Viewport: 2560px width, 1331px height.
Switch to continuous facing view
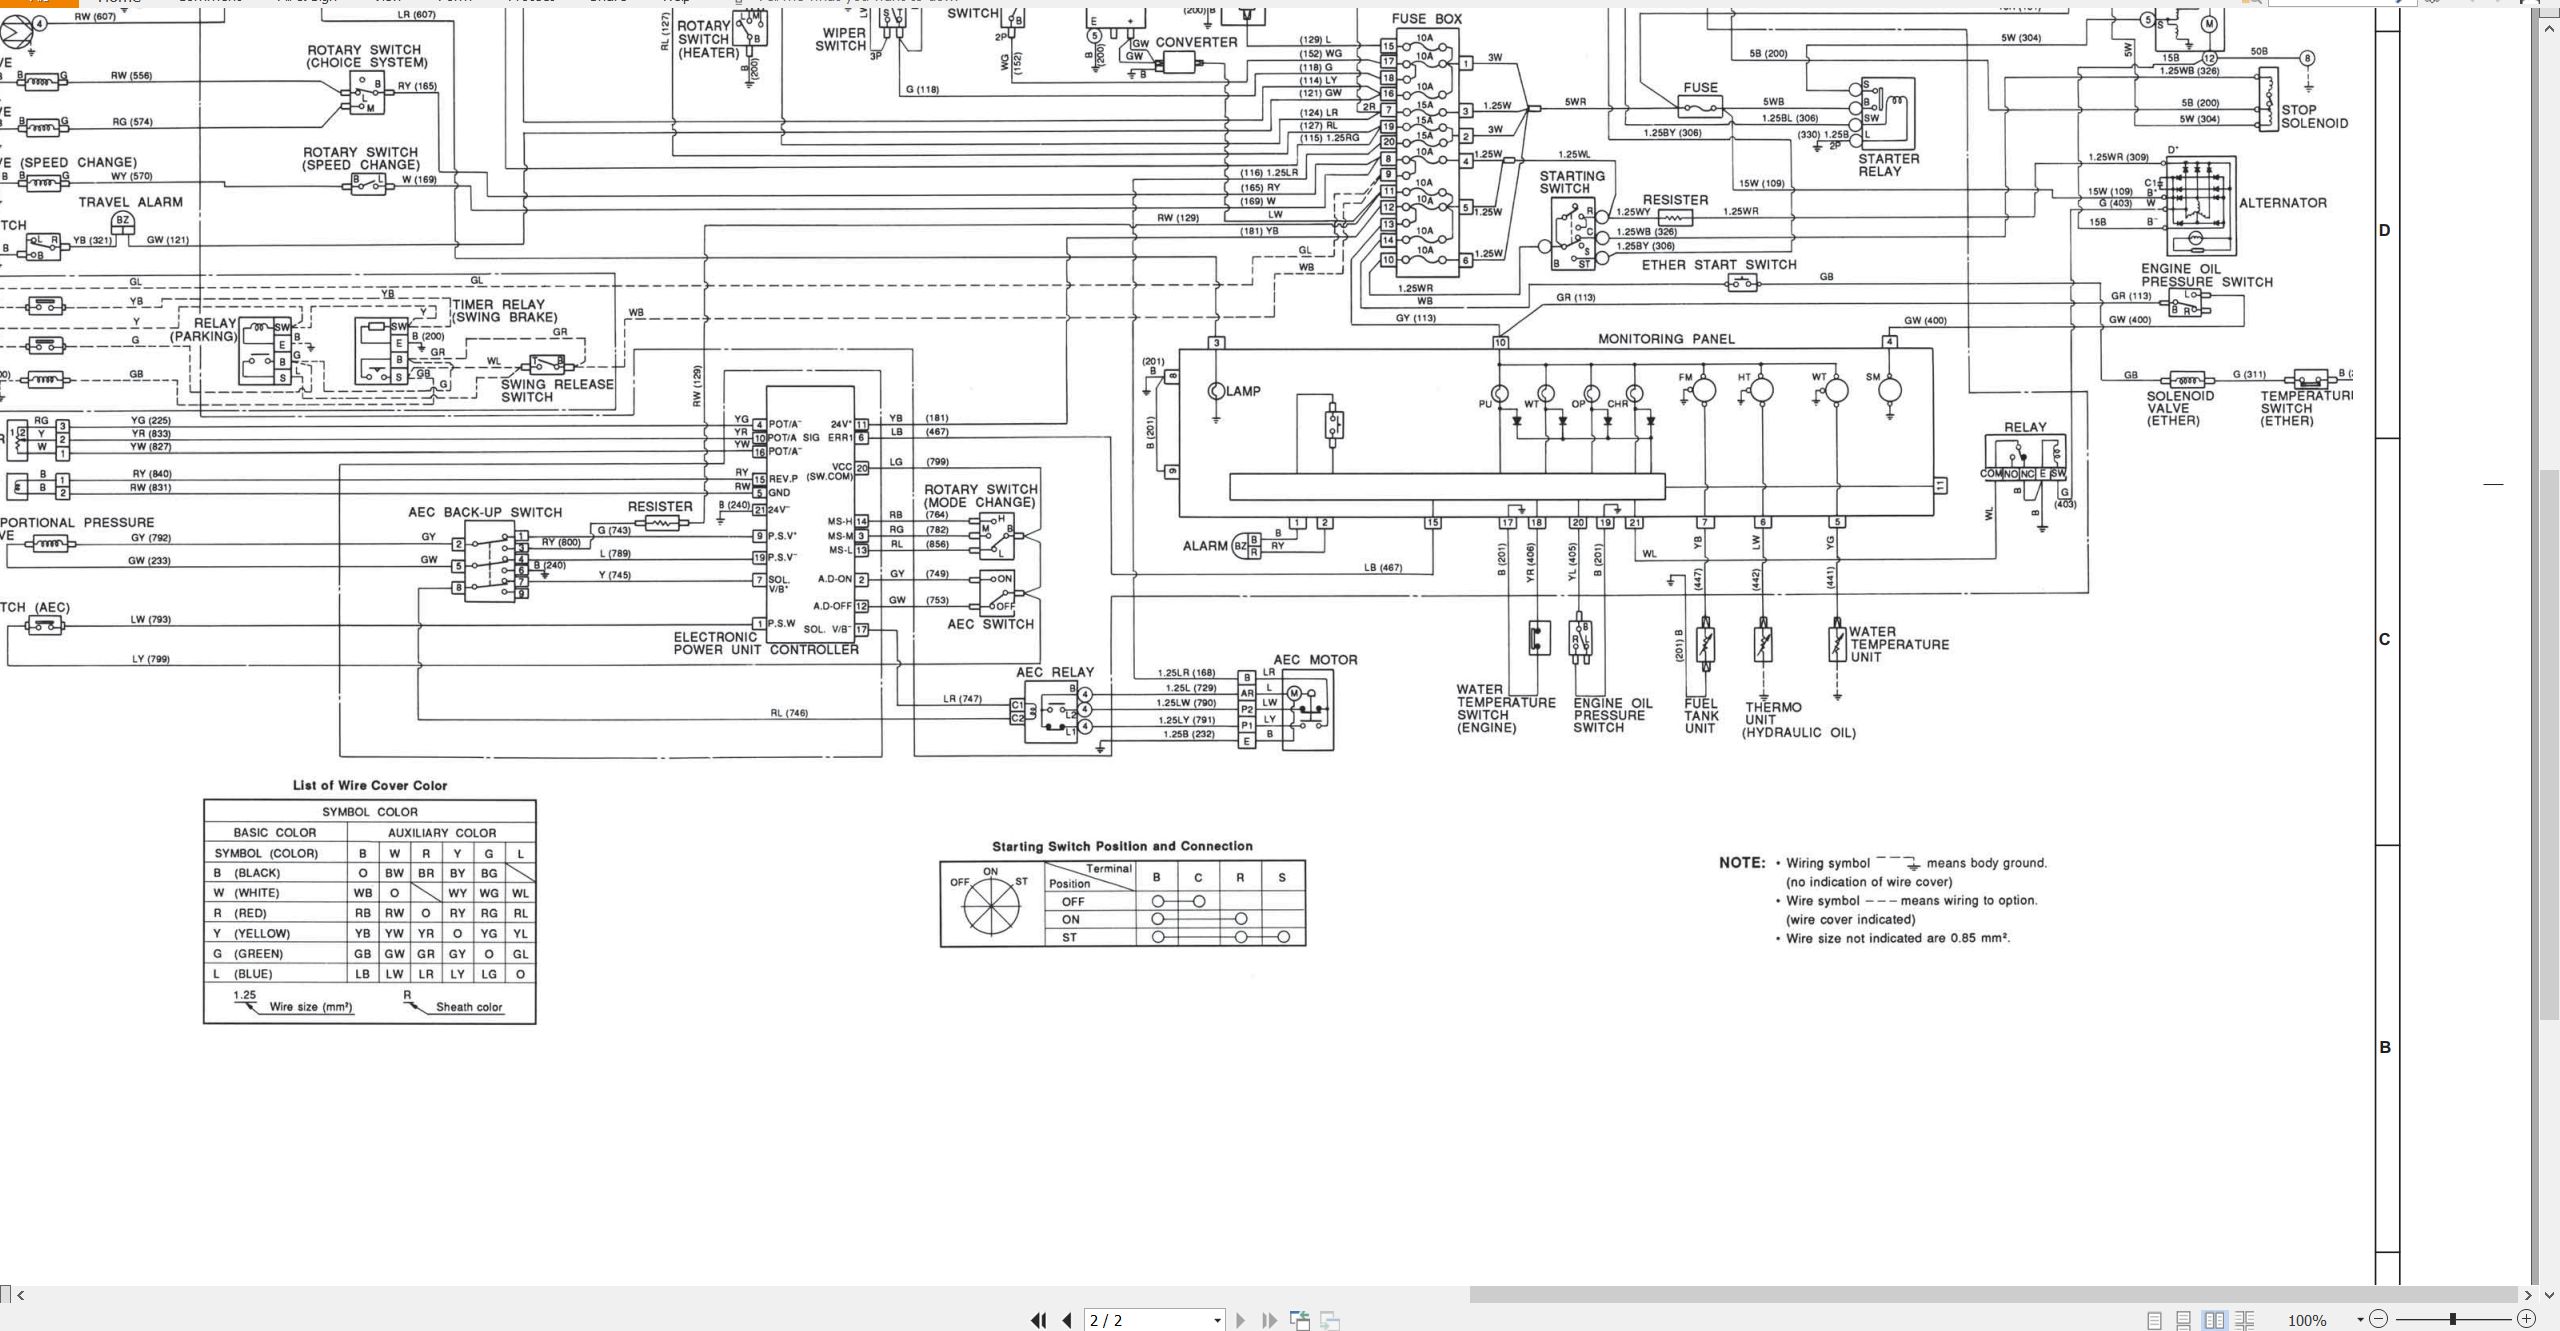point(2245,1320)
